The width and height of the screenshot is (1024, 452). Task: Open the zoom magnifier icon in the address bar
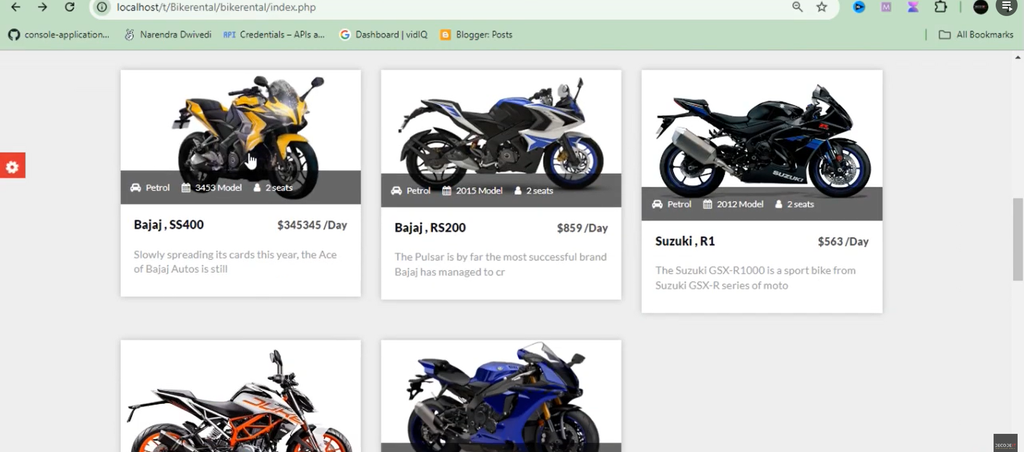[797, 7]
